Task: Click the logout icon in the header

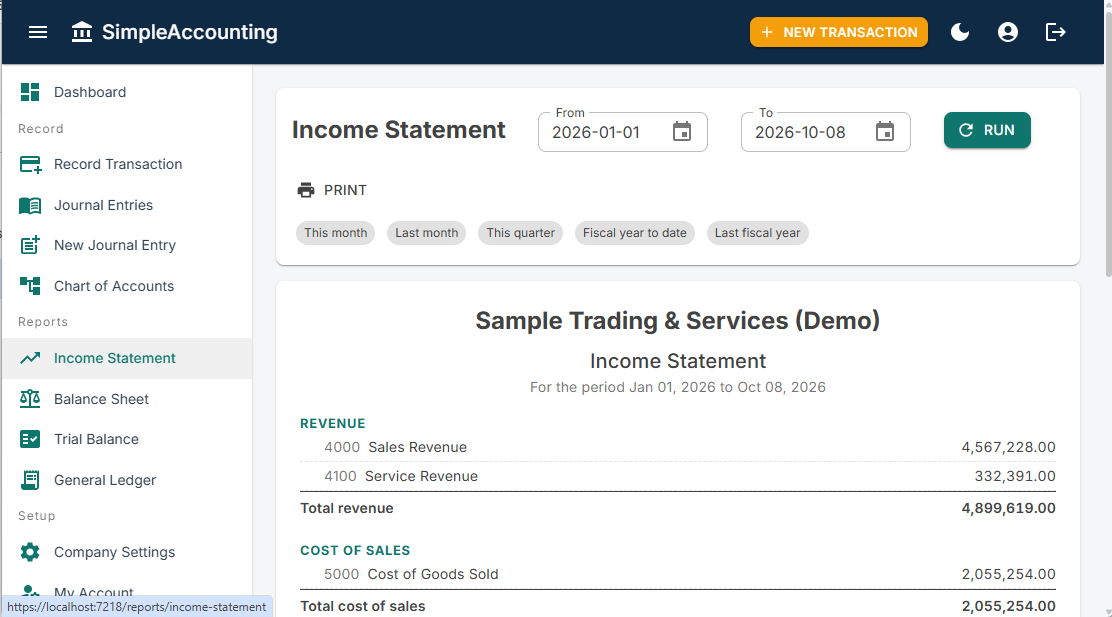Action: click(x=1055, y=32)
